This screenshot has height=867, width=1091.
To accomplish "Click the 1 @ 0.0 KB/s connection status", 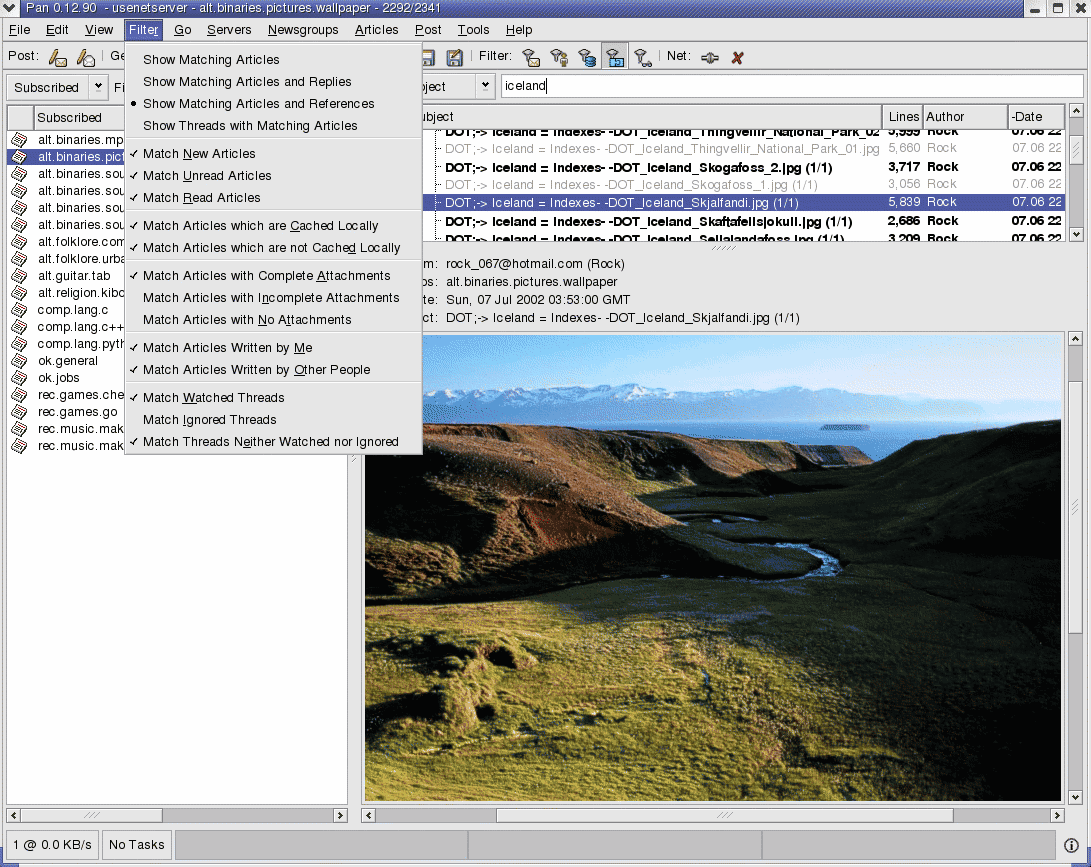I will click(x=52, y=845).
